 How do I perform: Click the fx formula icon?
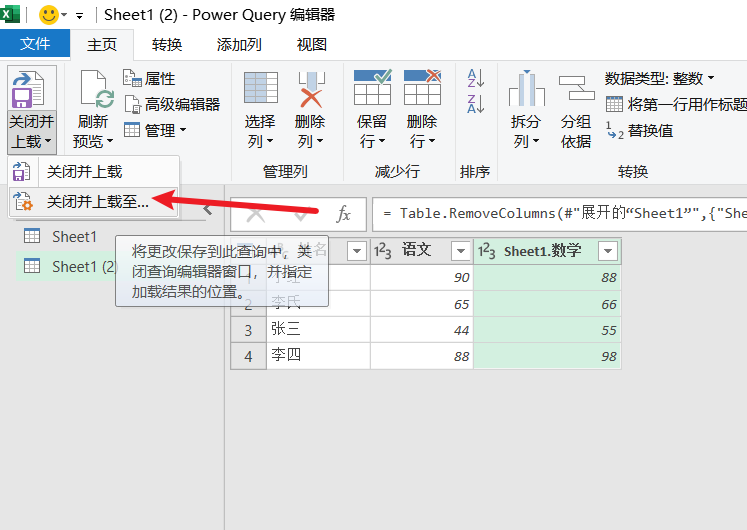coord(343,214)
